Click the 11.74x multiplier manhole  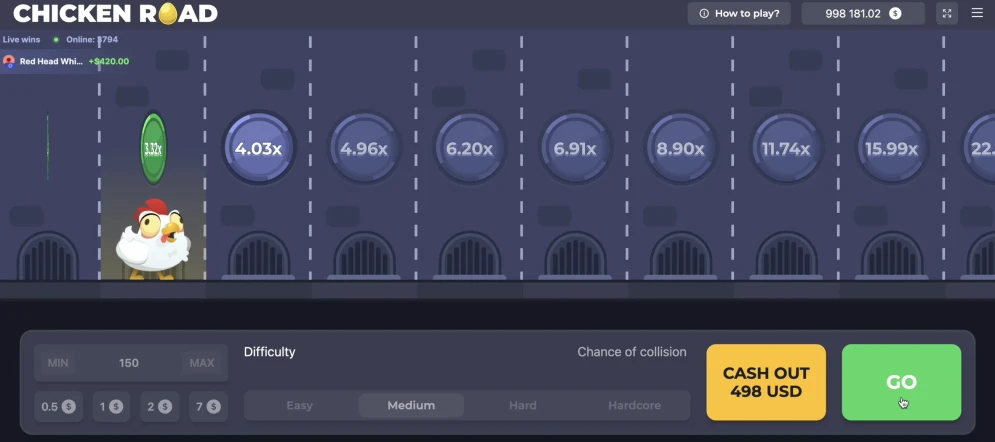click(786, 149)
